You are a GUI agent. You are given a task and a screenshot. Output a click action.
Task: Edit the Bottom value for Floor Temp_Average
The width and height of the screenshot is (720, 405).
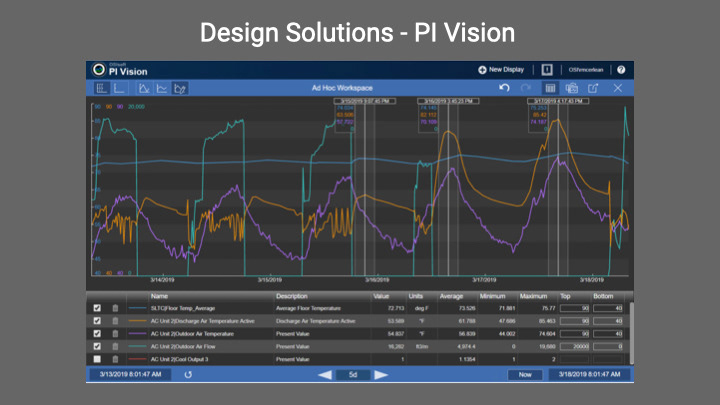point(608,308)
